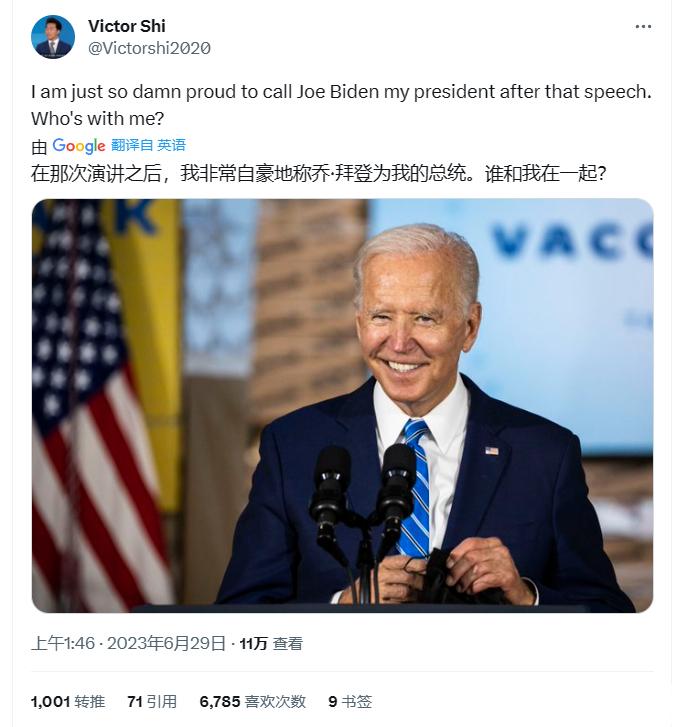Click the 上午1:46 time stamp
Image resolution: width=673 pixels, height=727 pixels.
[x=63, y=644]
